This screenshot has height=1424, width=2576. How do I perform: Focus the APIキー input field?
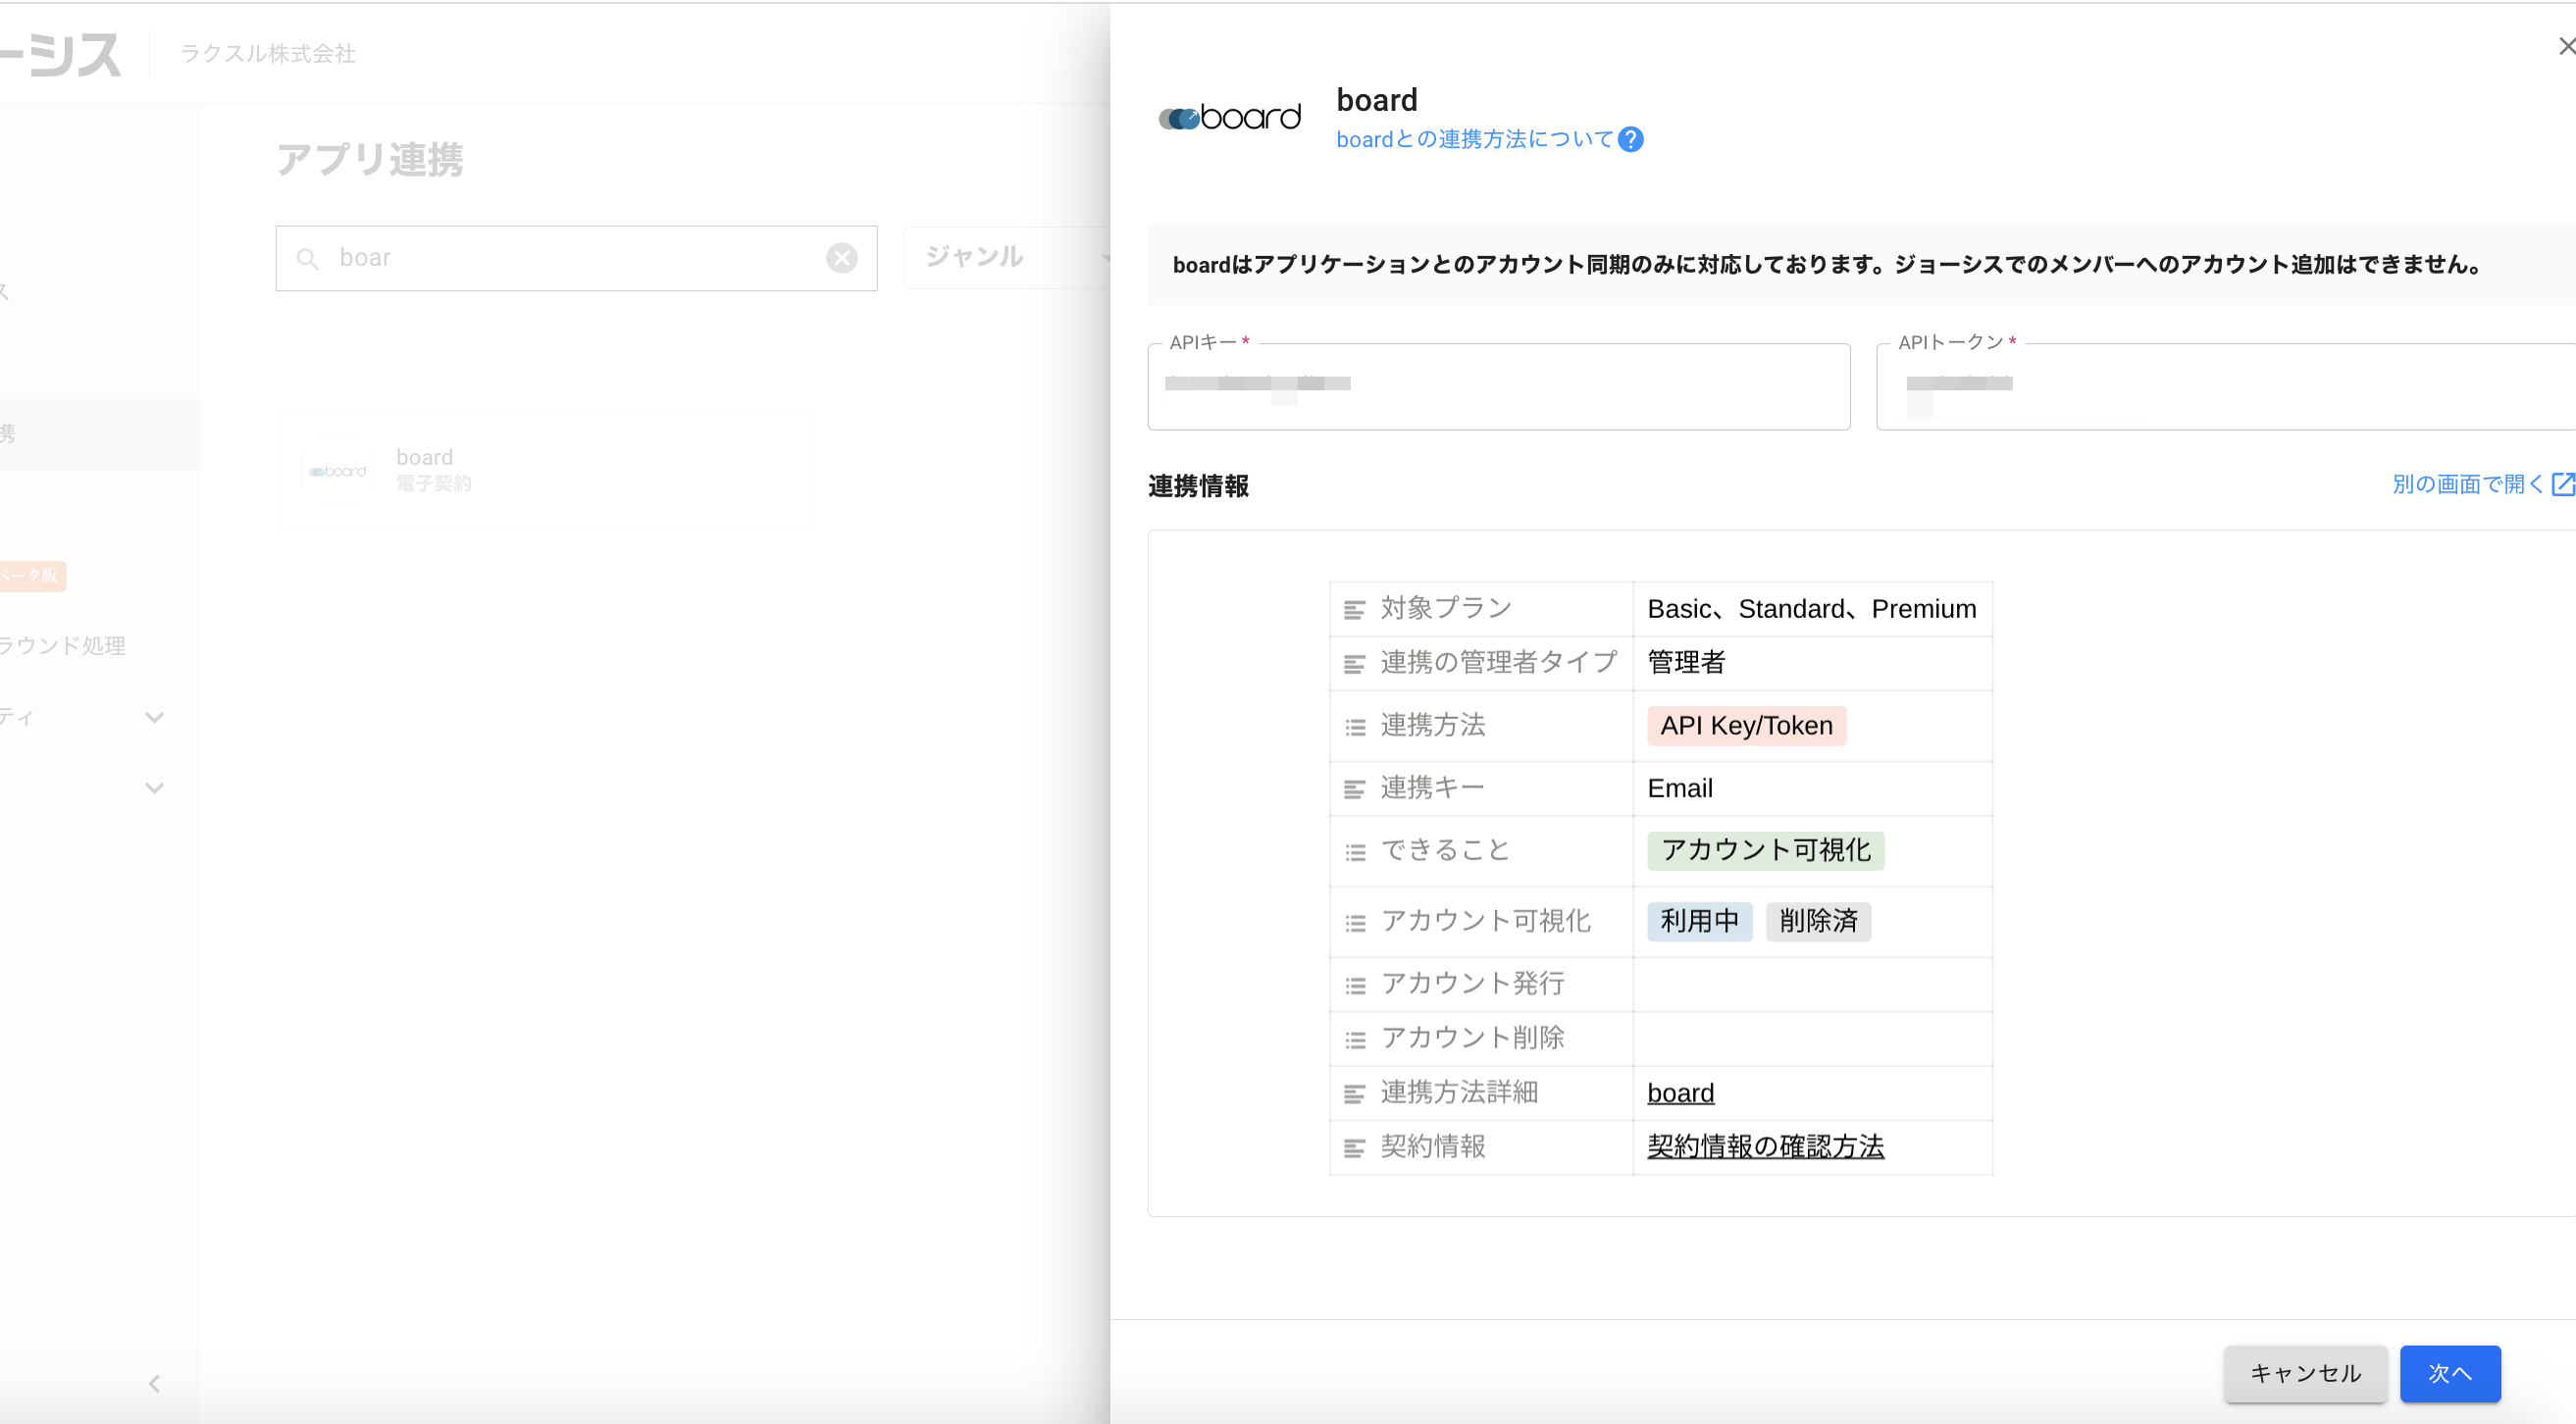click(x=1498, y=388)
